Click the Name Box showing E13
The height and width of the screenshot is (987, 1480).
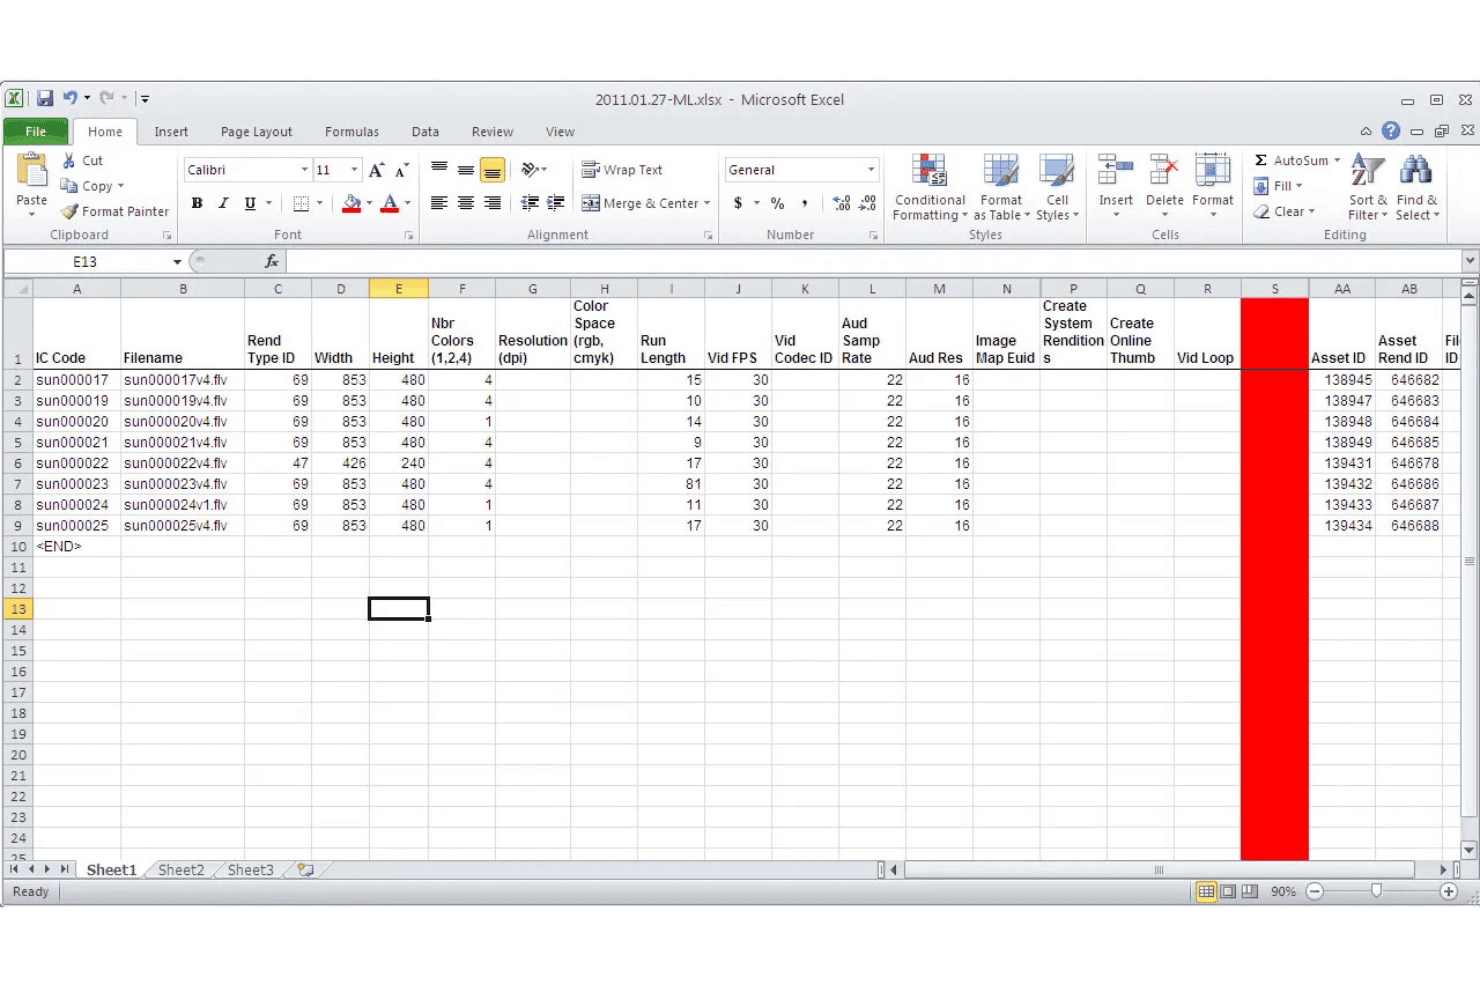85,261
